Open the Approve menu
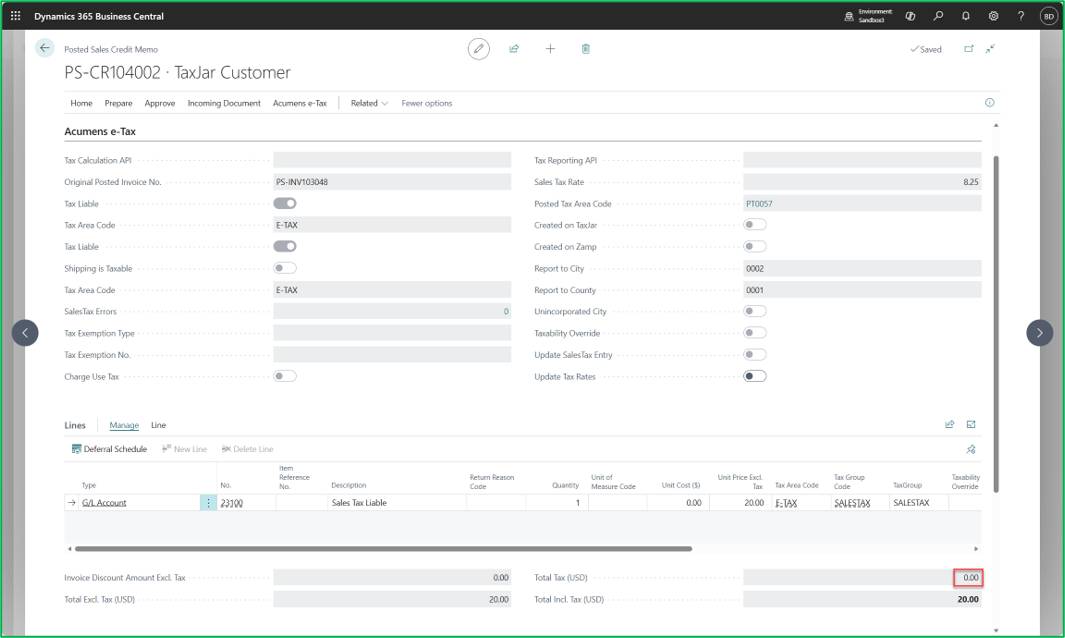This screenshot has width=1065, height=638. (x=160, y=103)
